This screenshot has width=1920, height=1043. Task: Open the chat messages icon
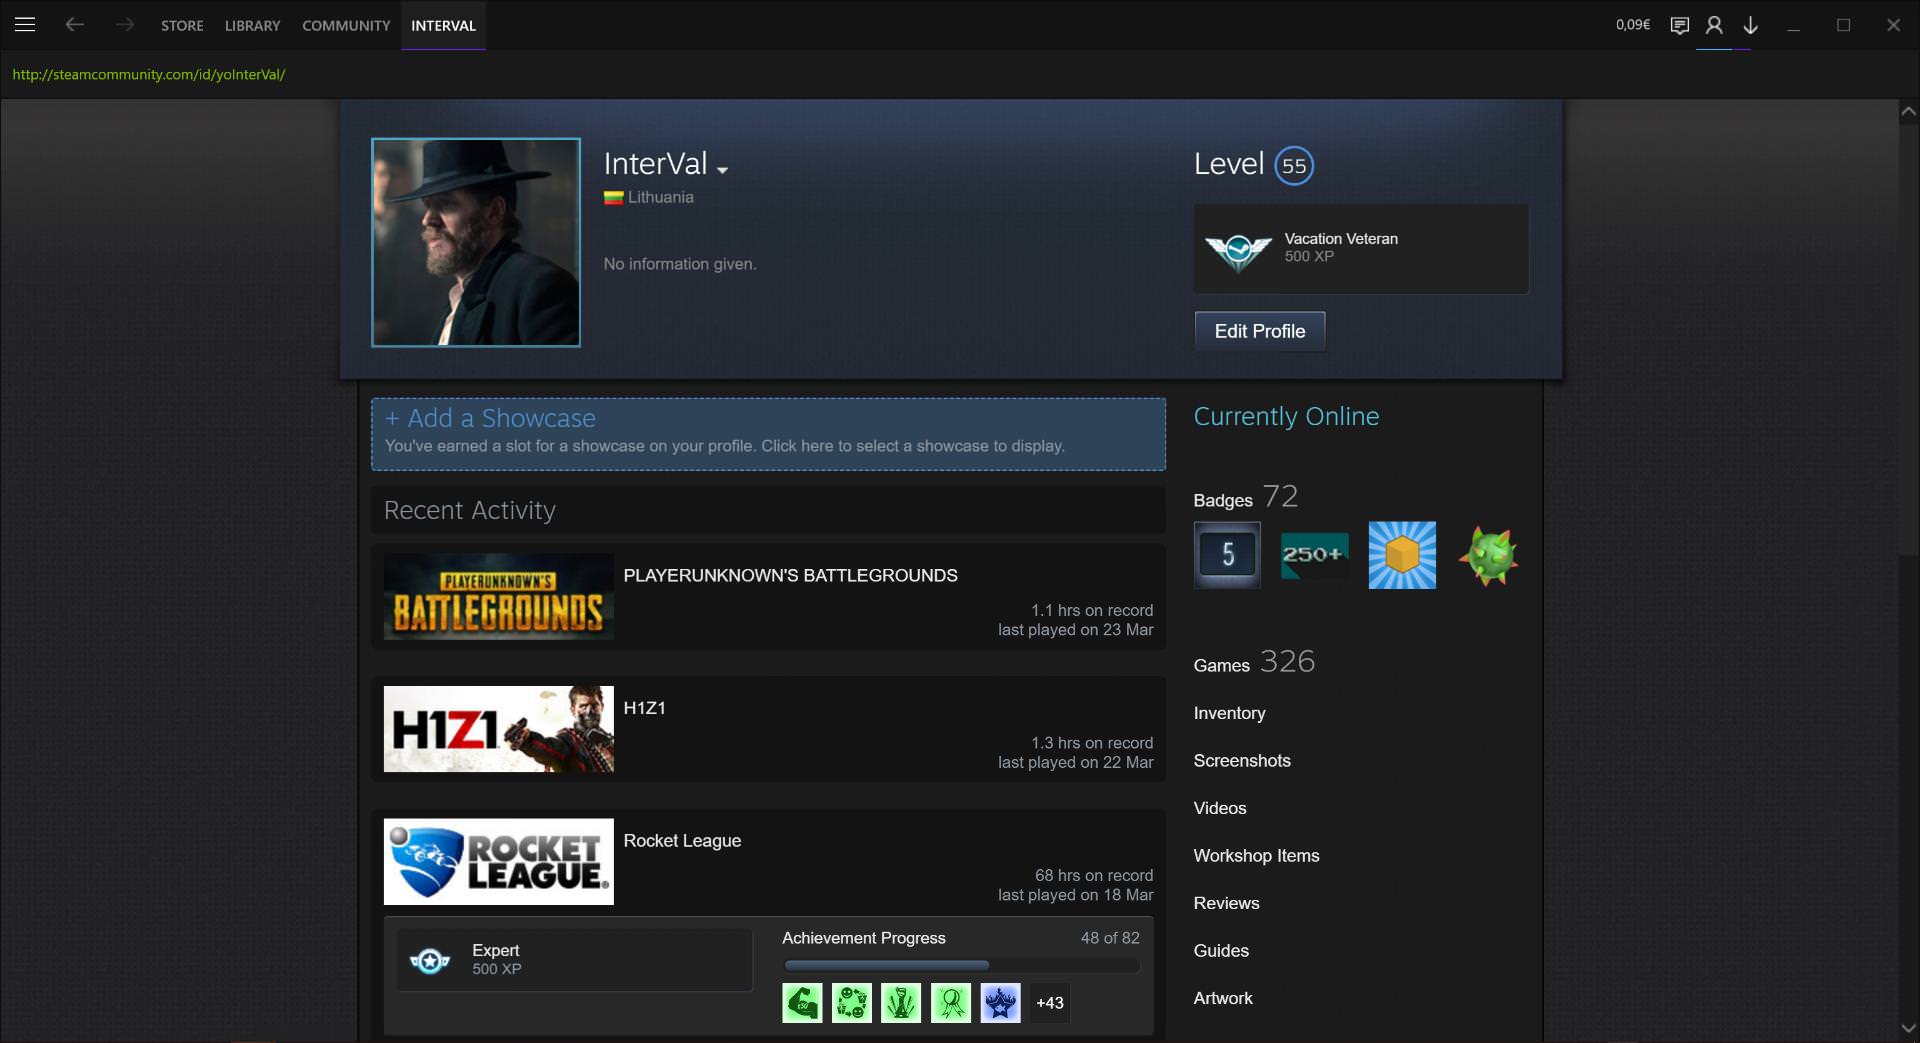(x=1680, y=25)
